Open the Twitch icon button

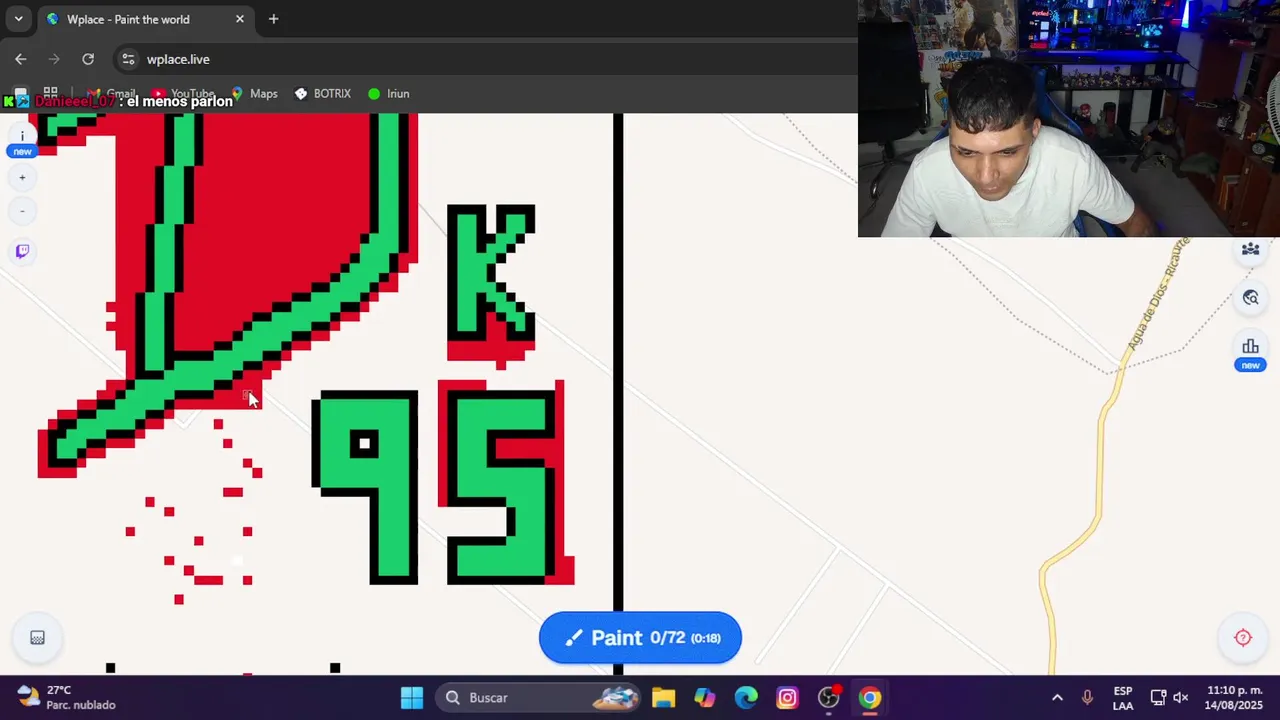click(22, 251)
